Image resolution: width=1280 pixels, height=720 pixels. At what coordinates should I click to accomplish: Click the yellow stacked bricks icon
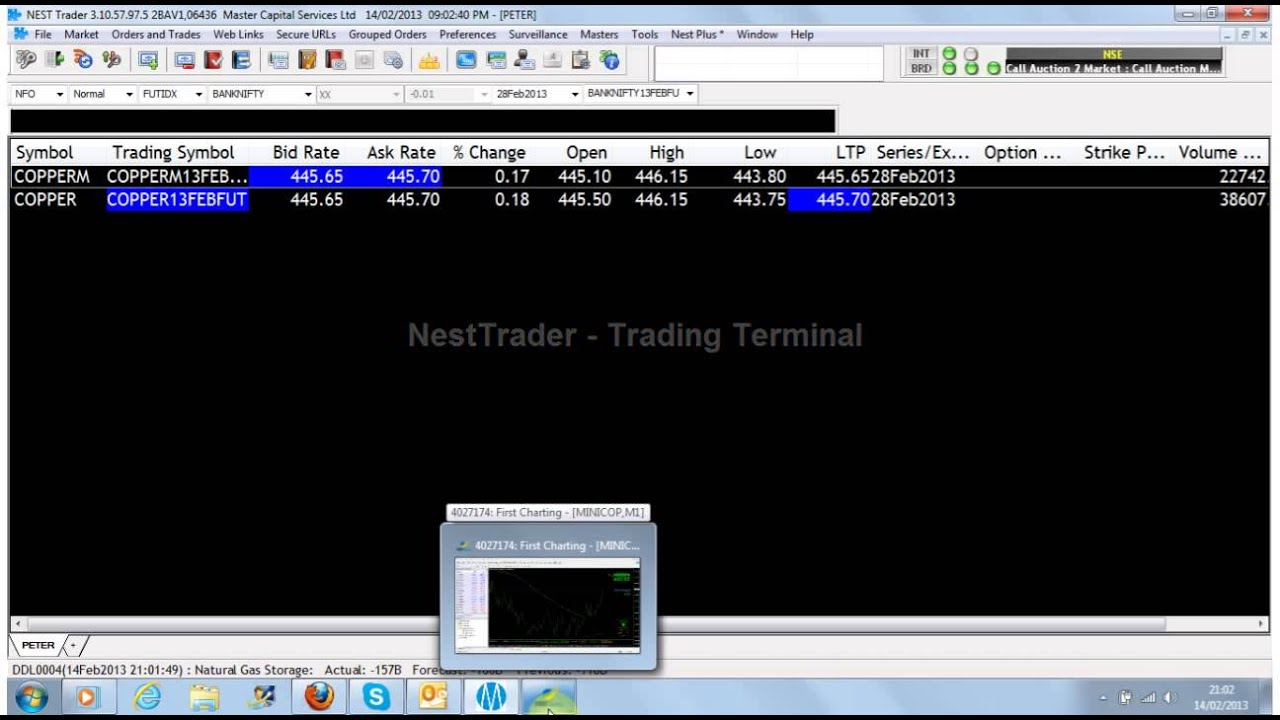429,60
